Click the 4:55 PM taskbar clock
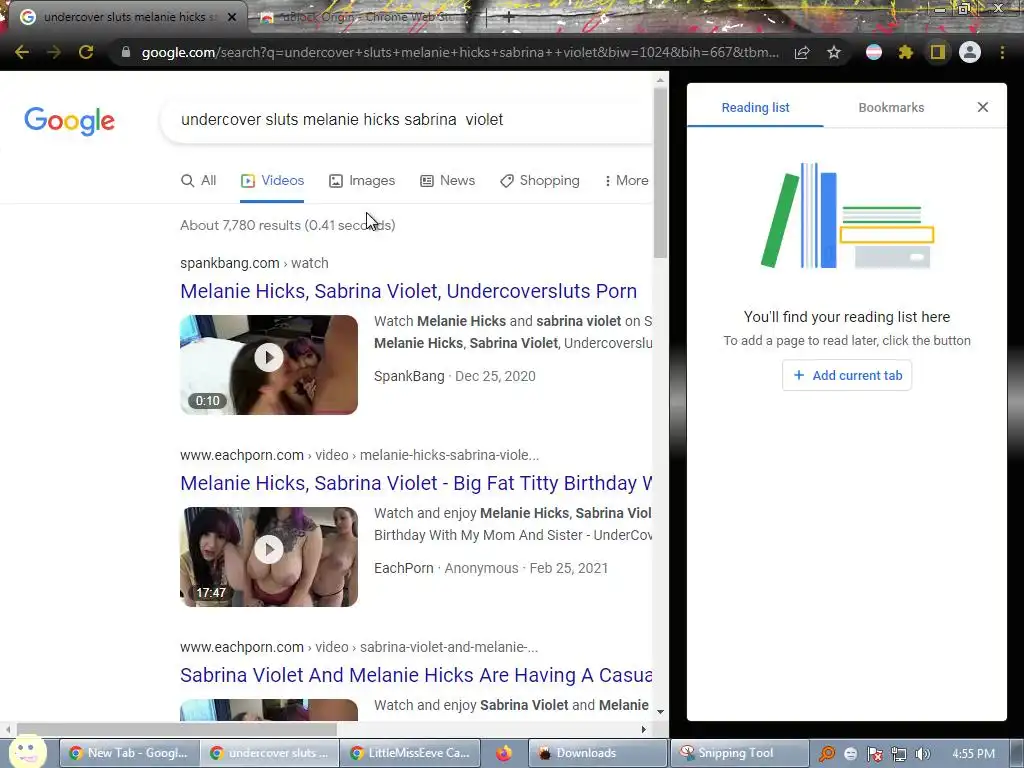The width and height of the screenshot is (1024, 768). [973, 754]
